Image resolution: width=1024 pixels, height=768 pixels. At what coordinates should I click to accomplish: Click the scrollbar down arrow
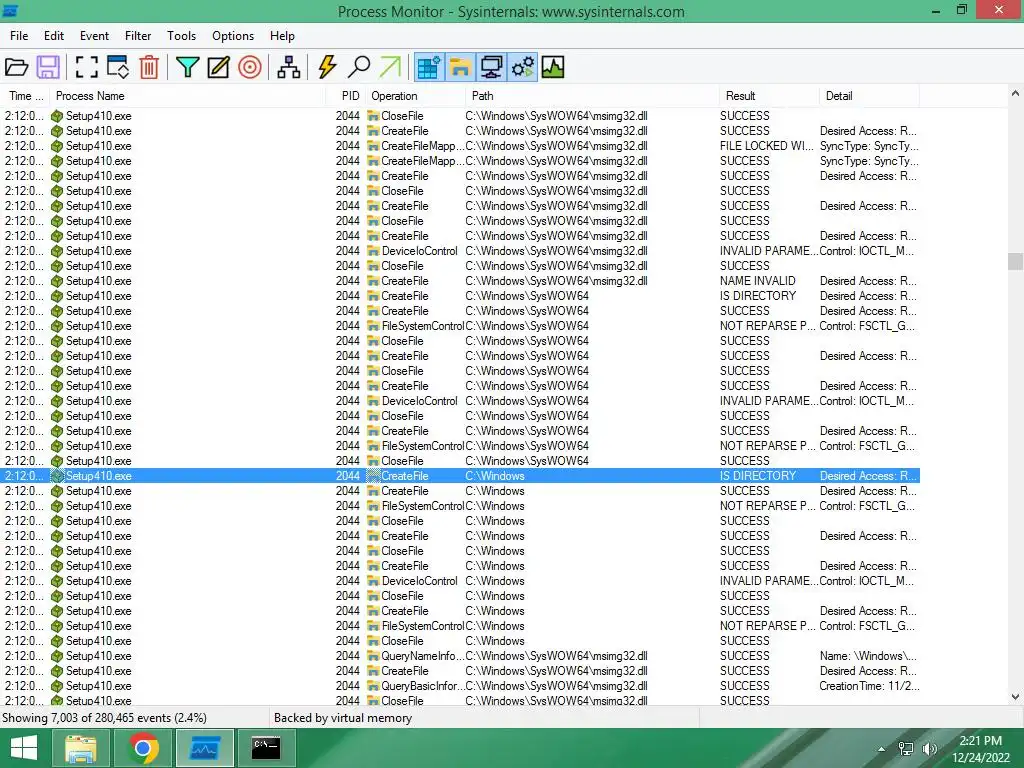[1015, 697]
